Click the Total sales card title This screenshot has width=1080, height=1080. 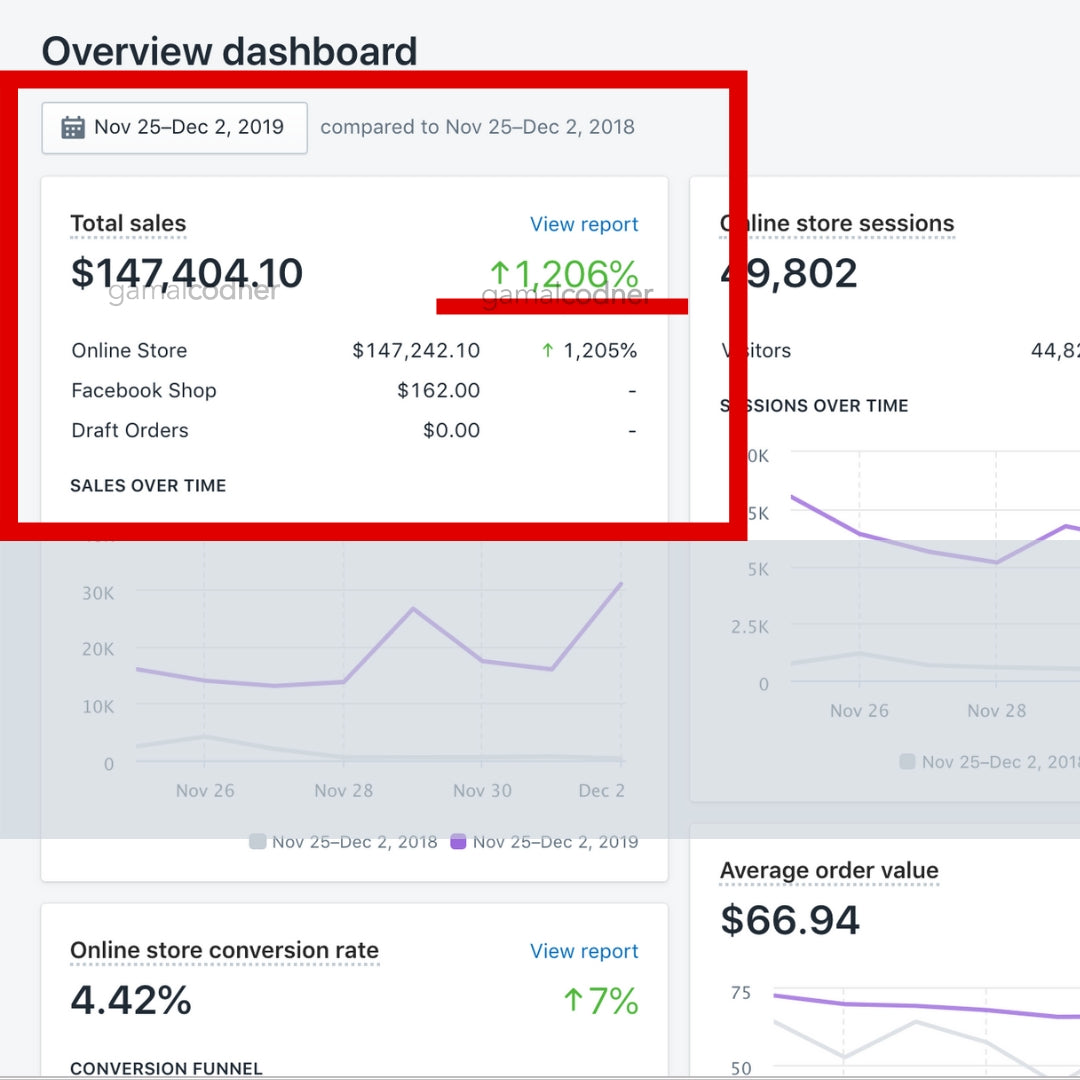coord(128,224)
